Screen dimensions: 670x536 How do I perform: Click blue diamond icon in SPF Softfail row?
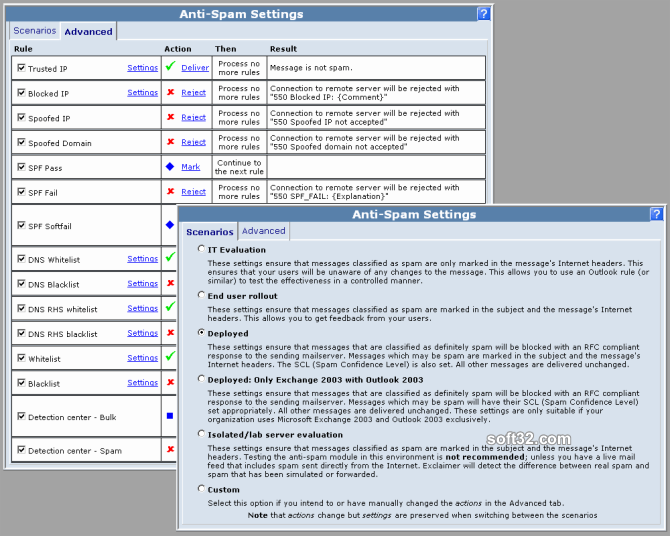coord(170,225)
